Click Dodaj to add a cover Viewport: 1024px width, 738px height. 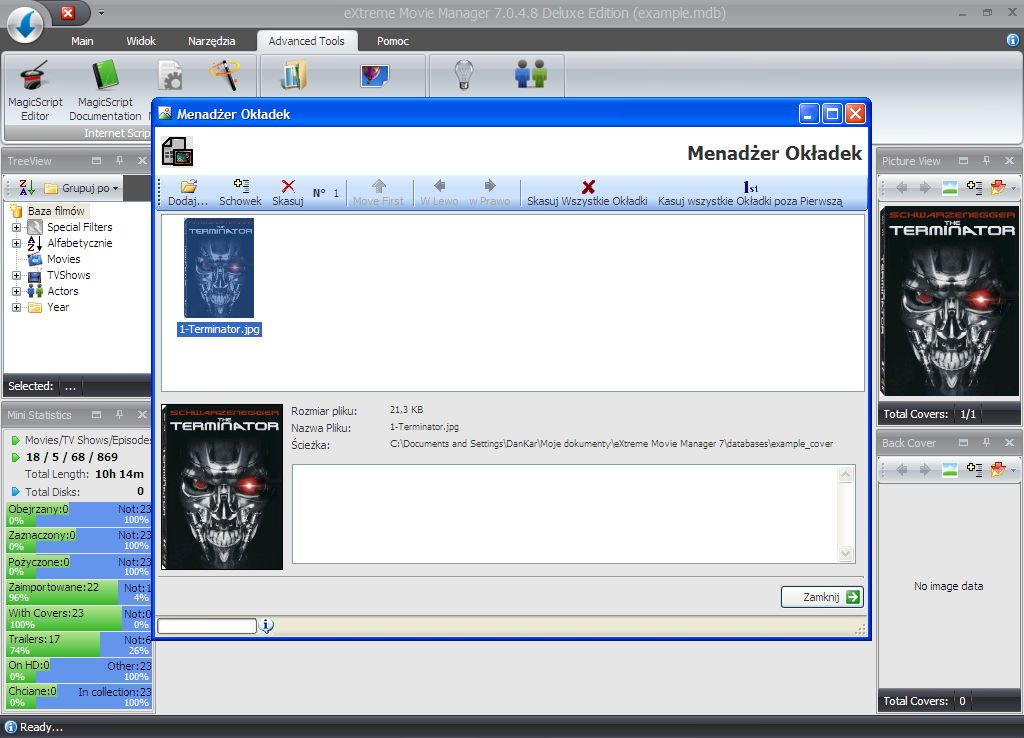point(188,193)
